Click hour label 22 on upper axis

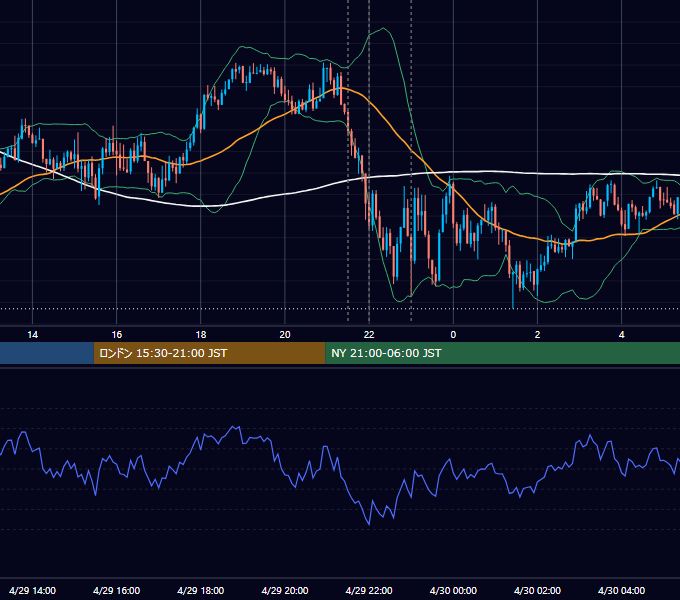[369, 335]
